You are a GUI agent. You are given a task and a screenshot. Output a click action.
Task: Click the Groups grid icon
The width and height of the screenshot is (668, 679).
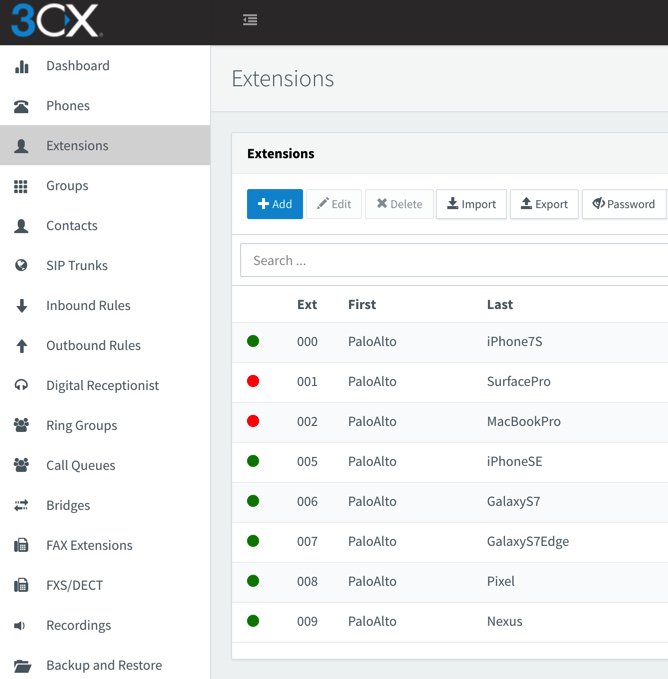pos(21,186)
